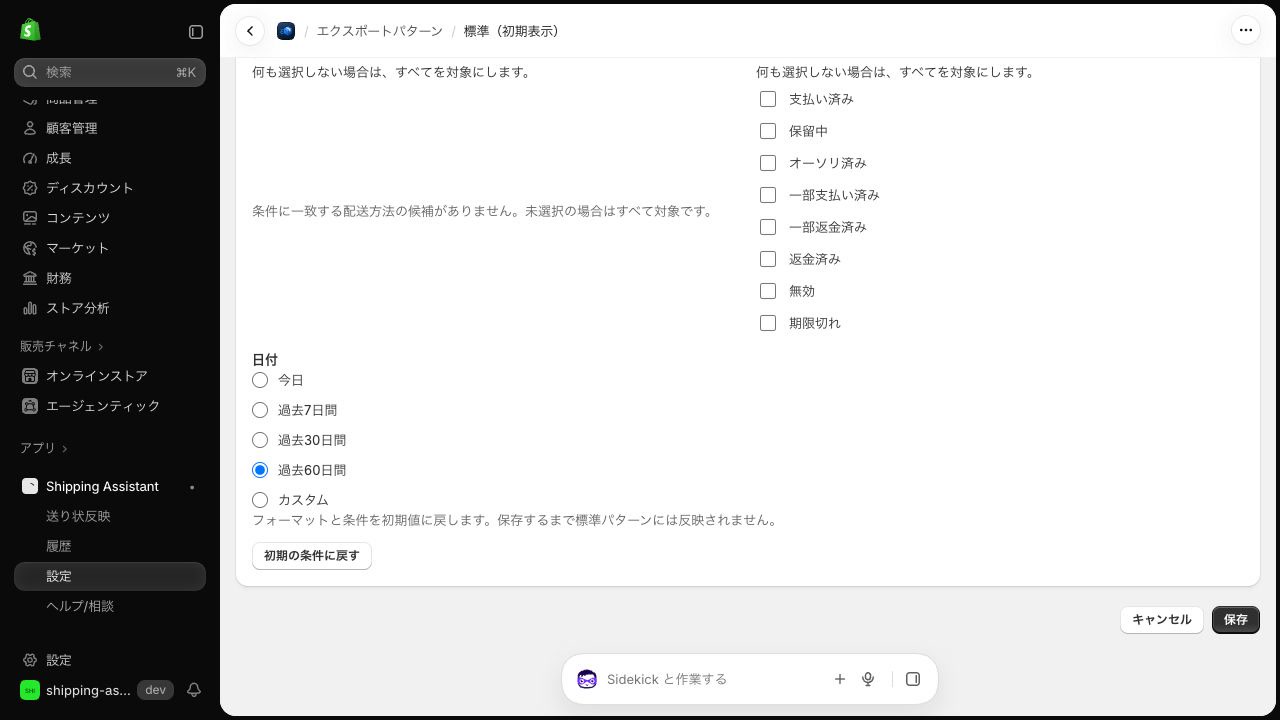Open 顧客管理 person icon
Viewport: 1280px width, 720px height.
click(x=30, y=128)
